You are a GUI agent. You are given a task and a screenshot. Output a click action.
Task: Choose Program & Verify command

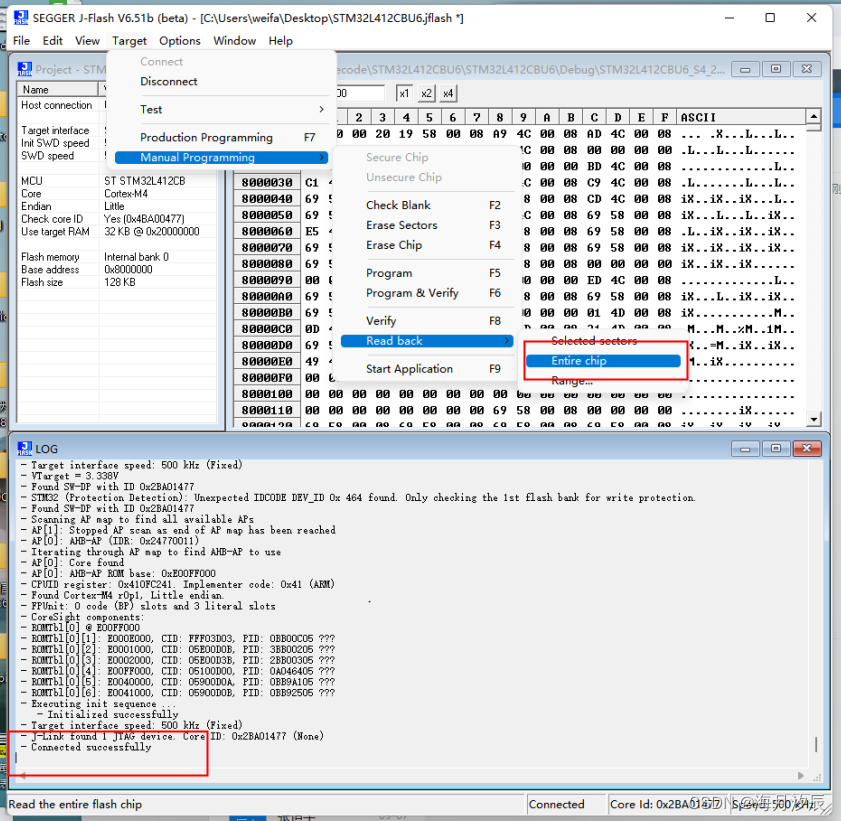pyautogui.click(x=427, y=293)
